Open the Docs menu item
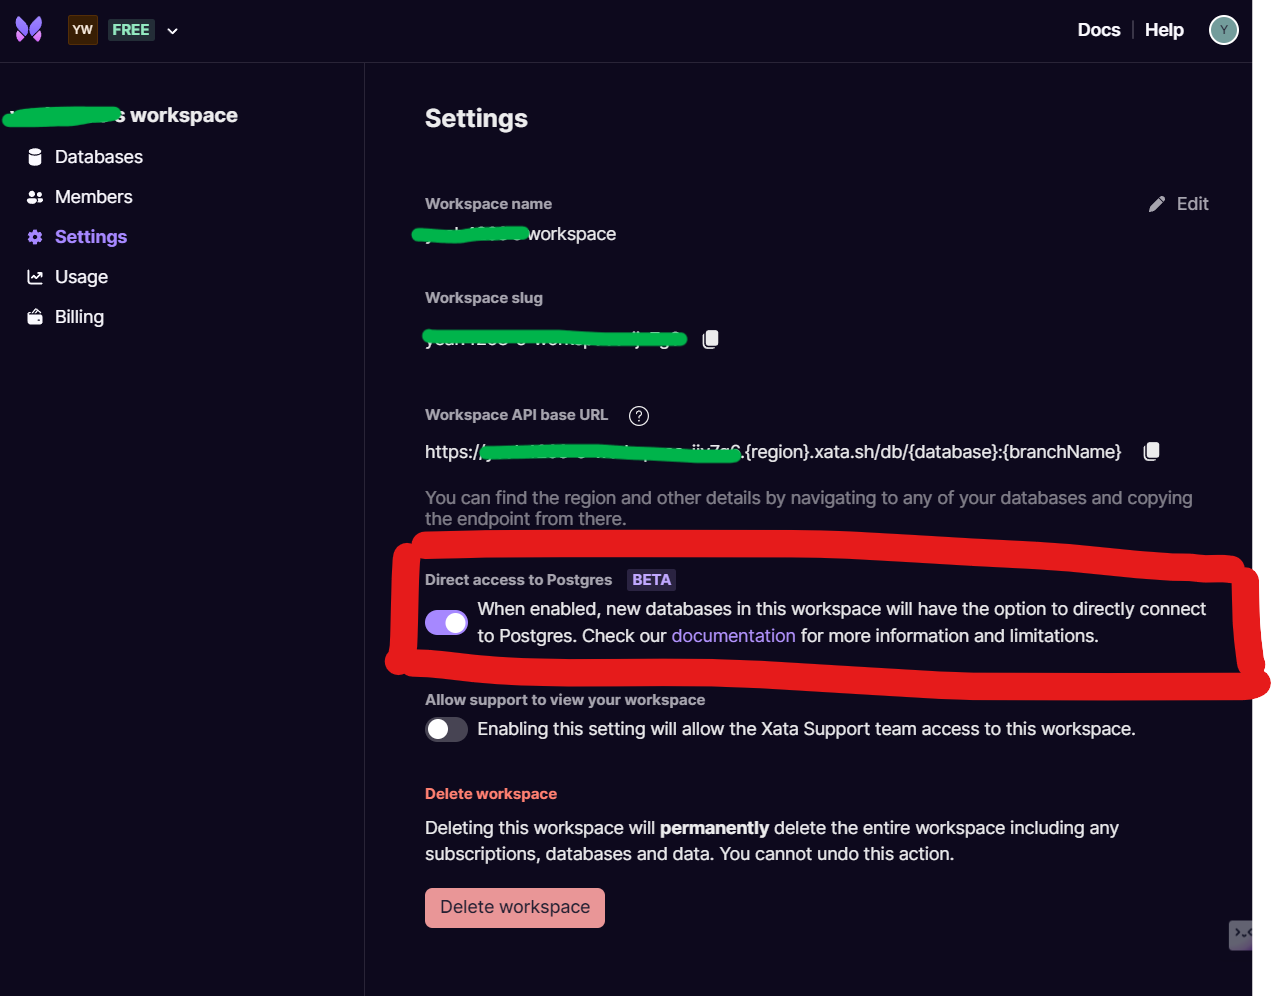This screenshot has height=996, width=1272. click(1098, 30)
